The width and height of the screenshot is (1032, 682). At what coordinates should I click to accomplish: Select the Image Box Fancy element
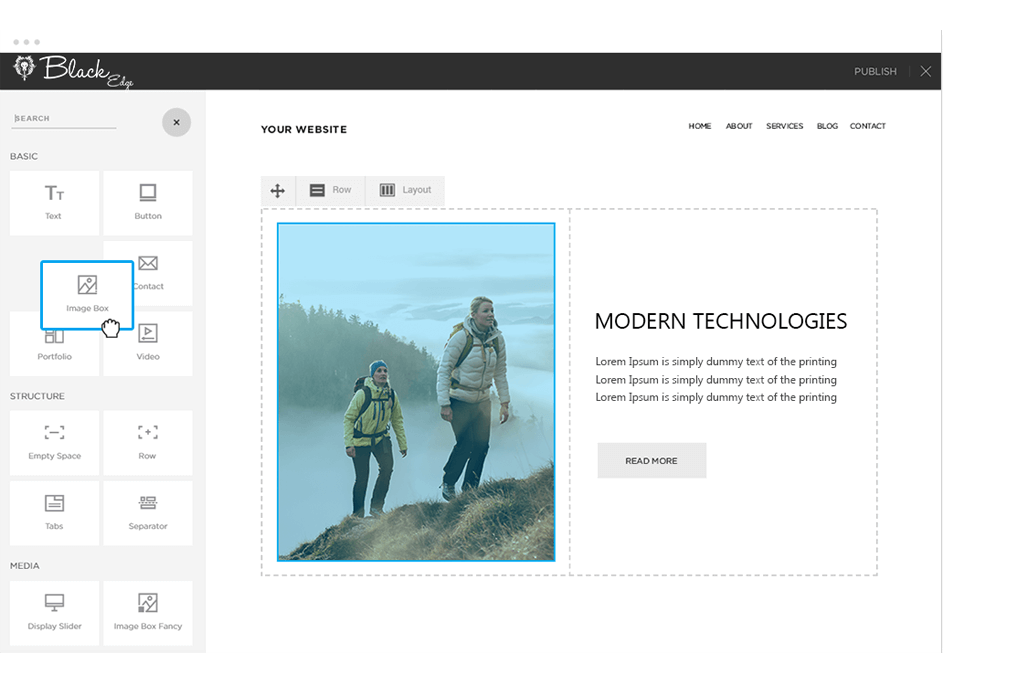(x=147, y=613)
